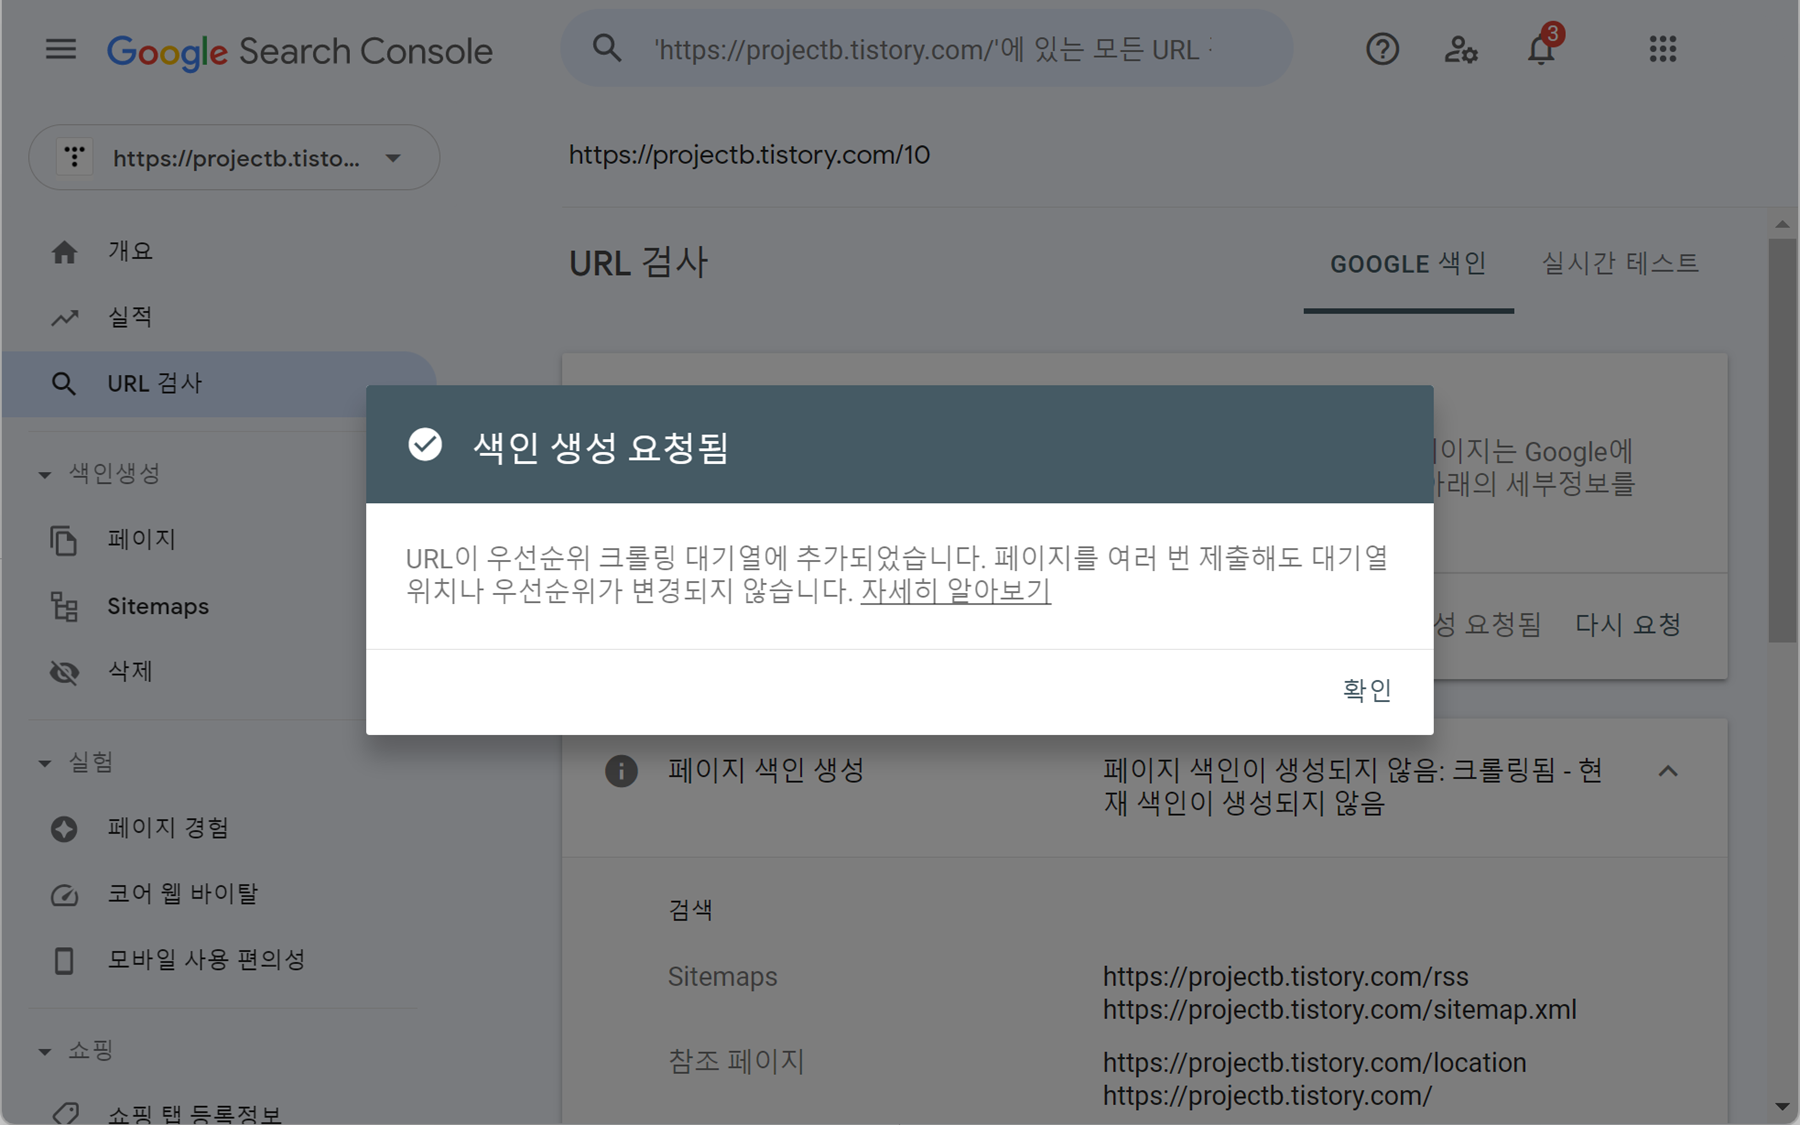The width and height of the screenshot is (1800, 1125).
Task: Click the scrollbar down arrow
Action: [x=1782, y=1107]
